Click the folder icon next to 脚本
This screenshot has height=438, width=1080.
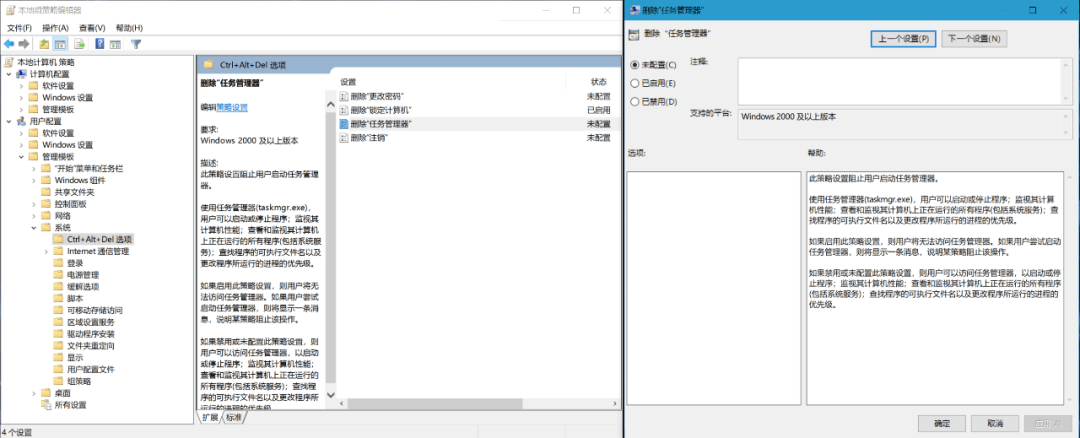click(x=59, y=298)
